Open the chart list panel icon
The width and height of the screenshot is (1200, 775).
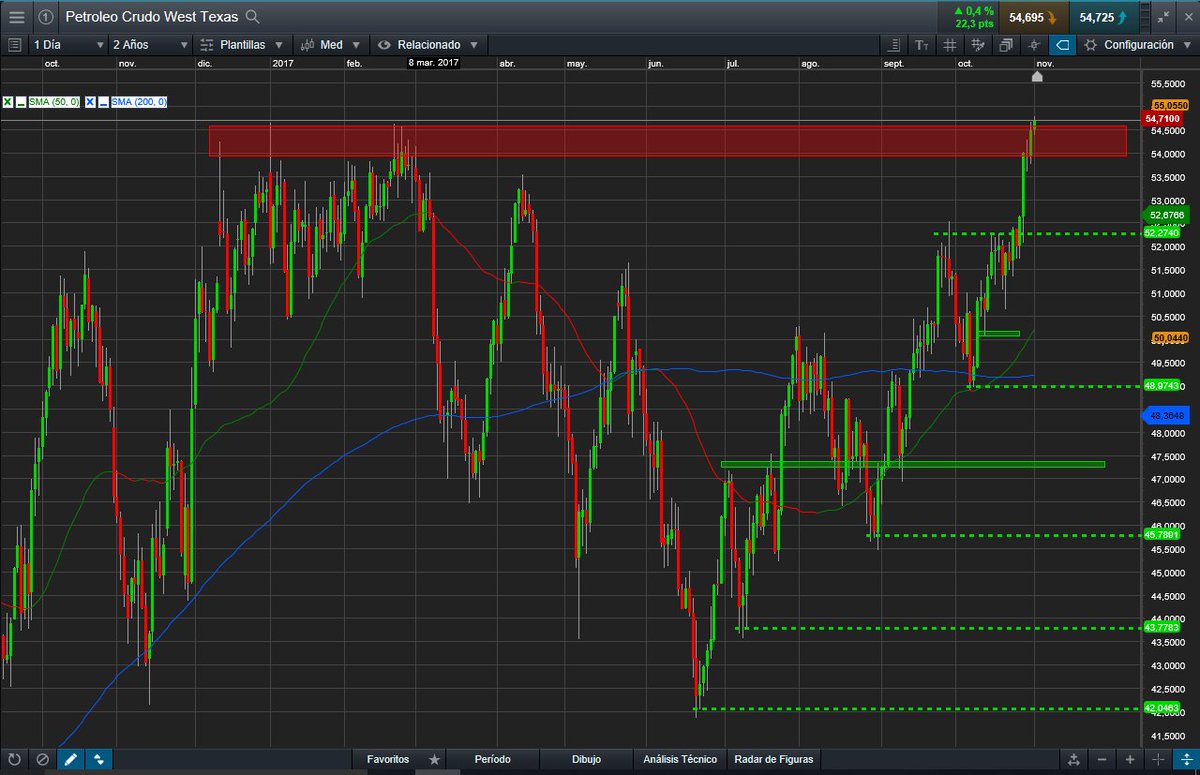[x=14, y=45]
